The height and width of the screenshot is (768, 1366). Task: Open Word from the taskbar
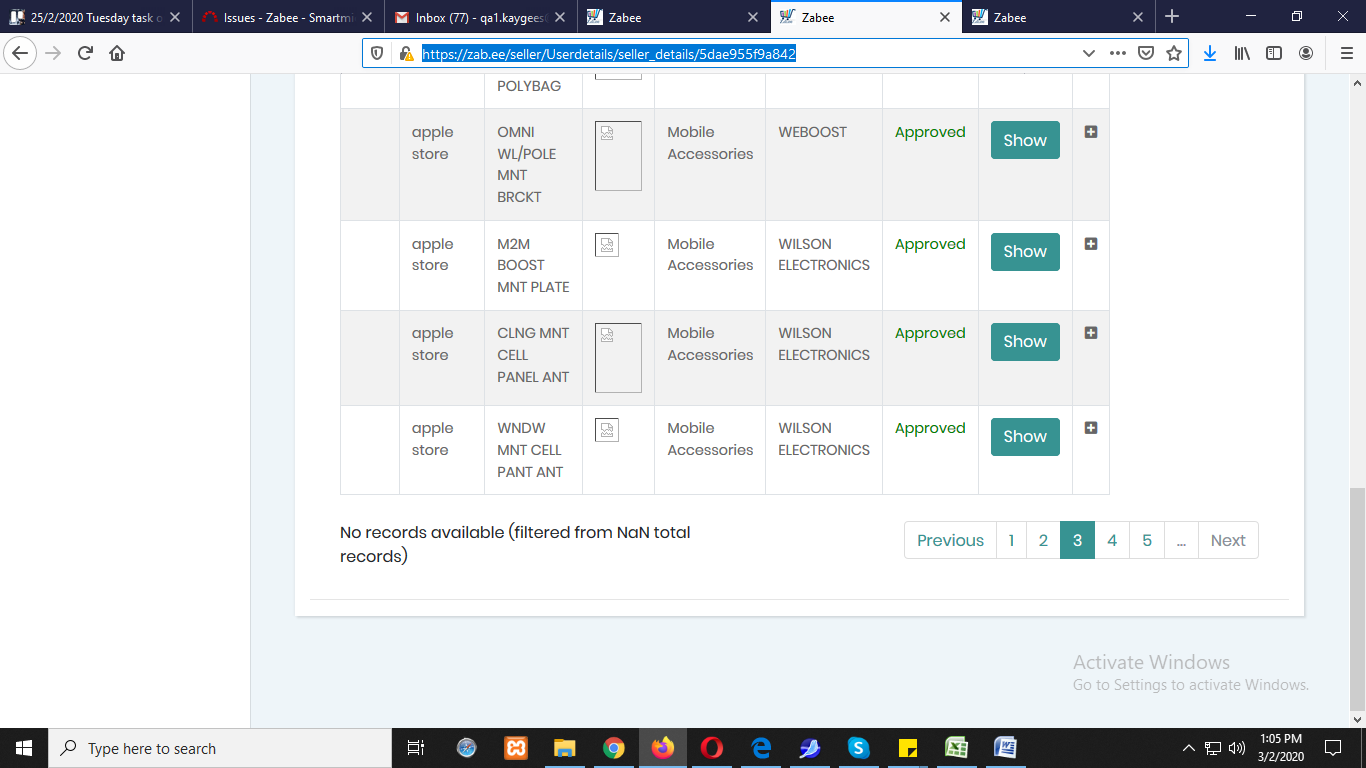click(x=1006, y=748)
